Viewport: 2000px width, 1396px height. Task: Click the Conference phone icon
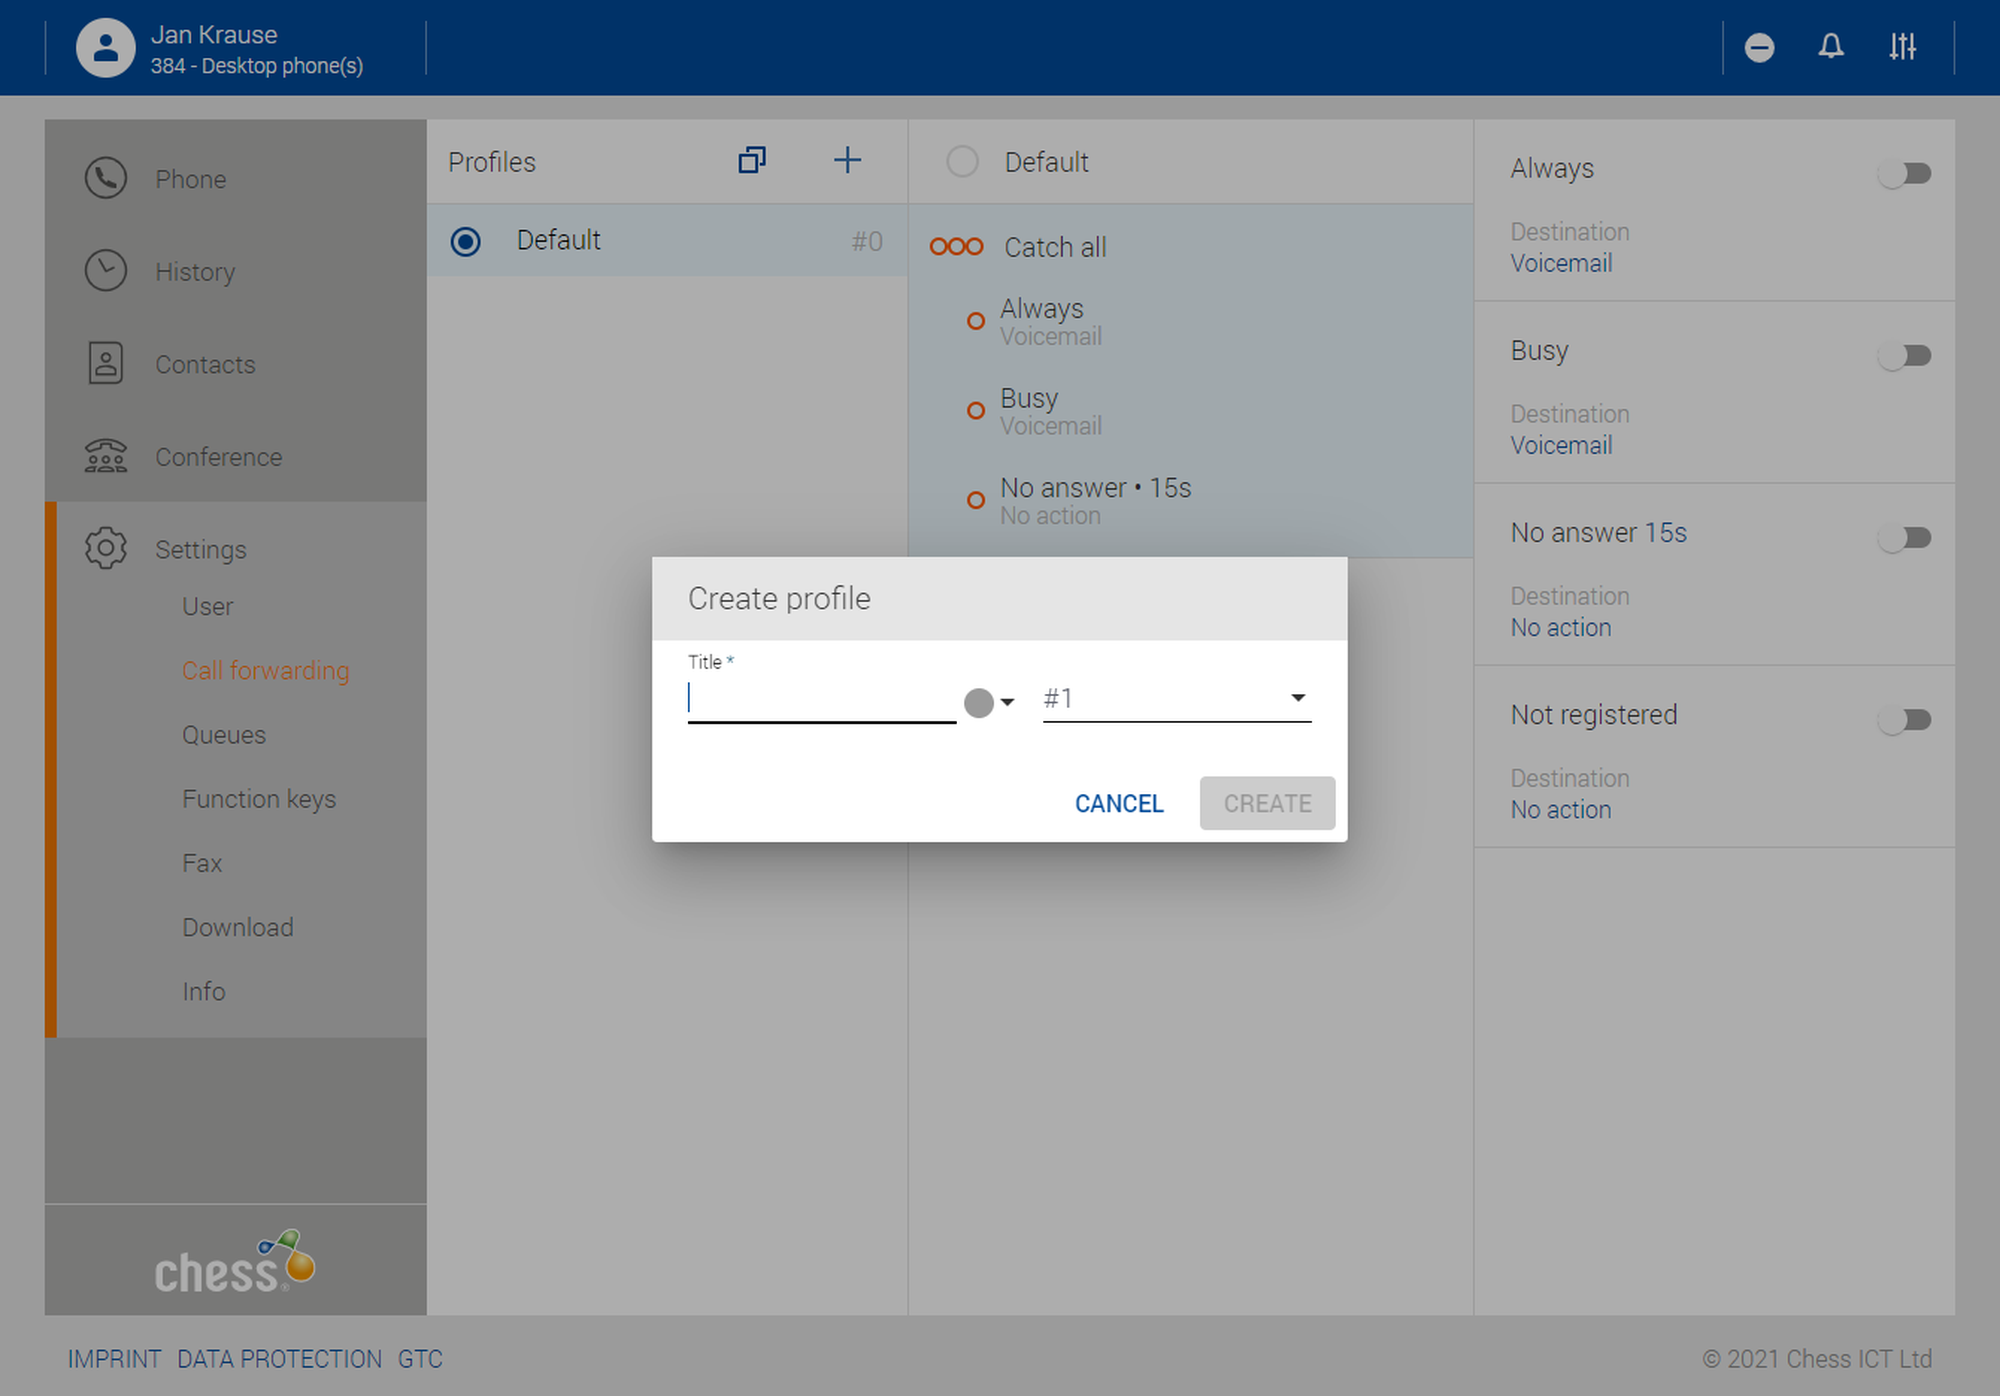click(105, 457)
